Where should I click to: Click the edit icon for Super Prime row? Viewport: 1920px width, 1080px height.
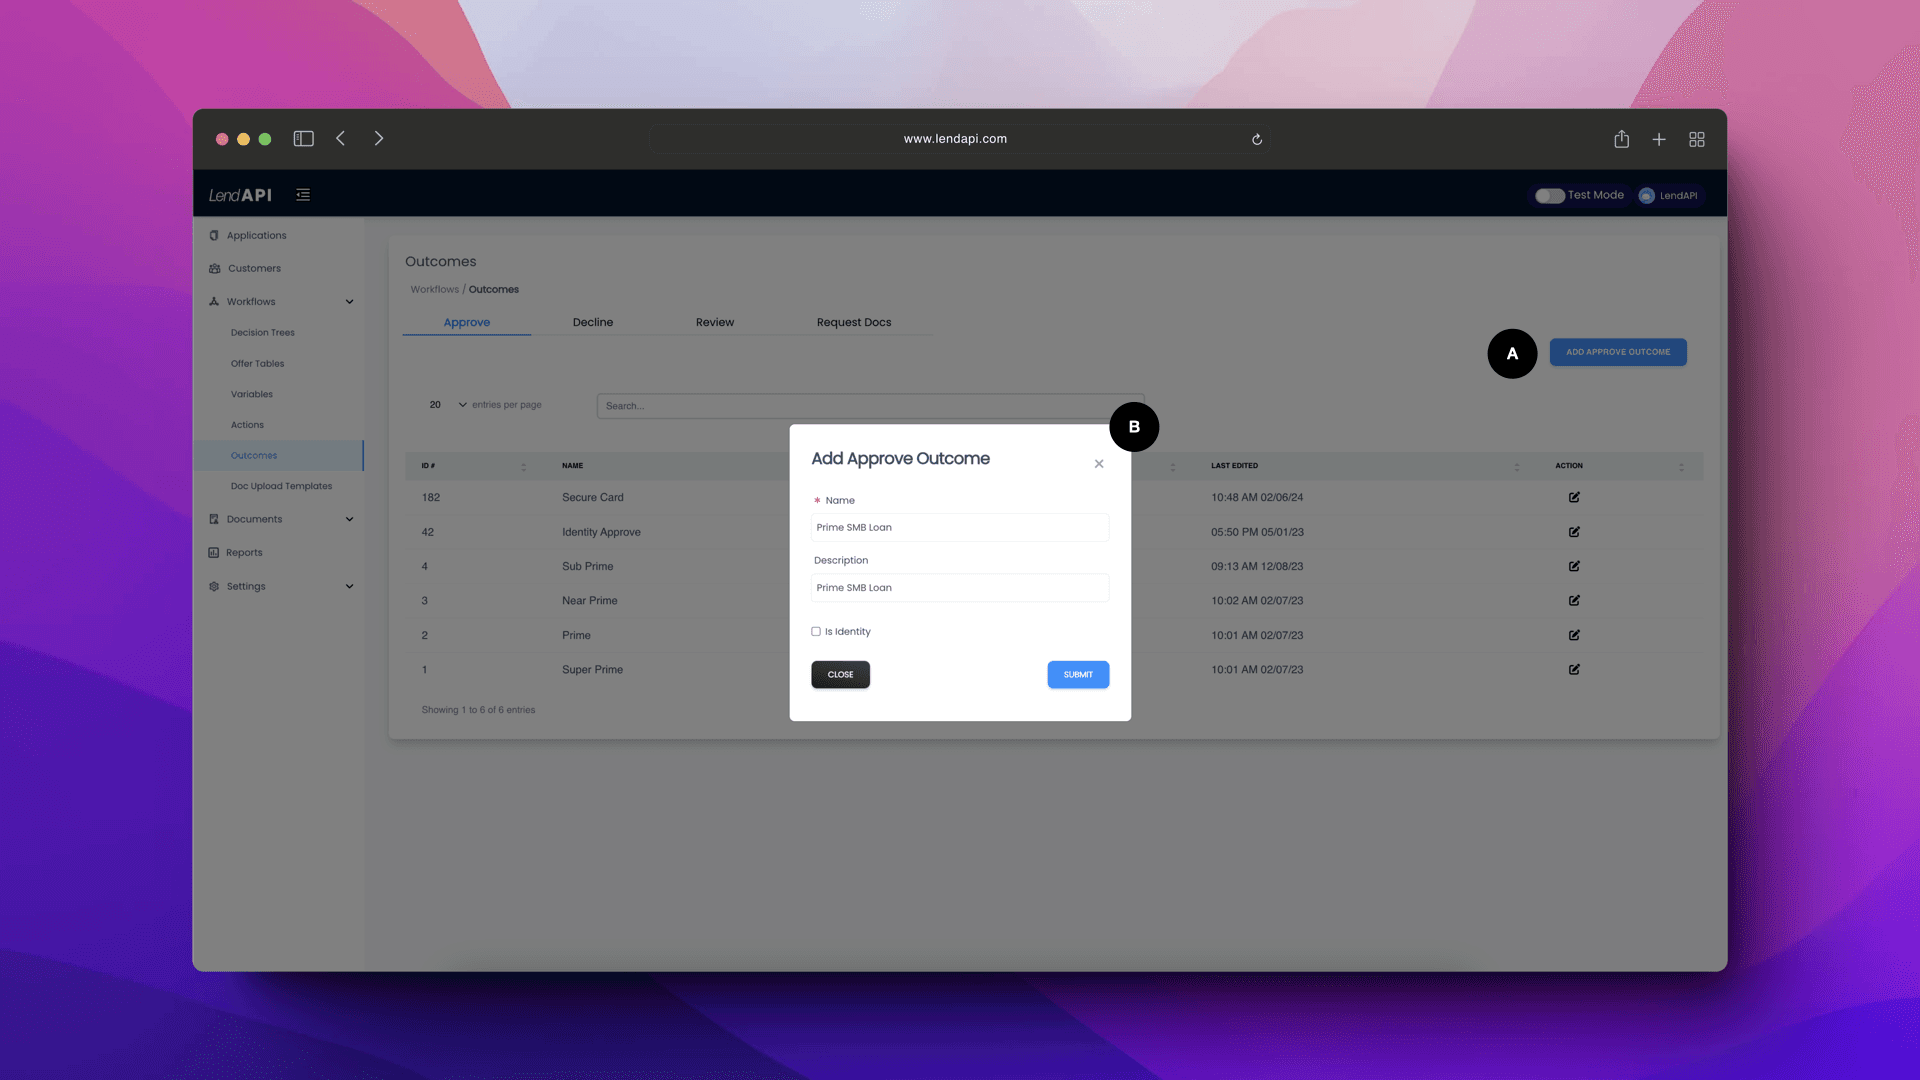[1574, 670]
